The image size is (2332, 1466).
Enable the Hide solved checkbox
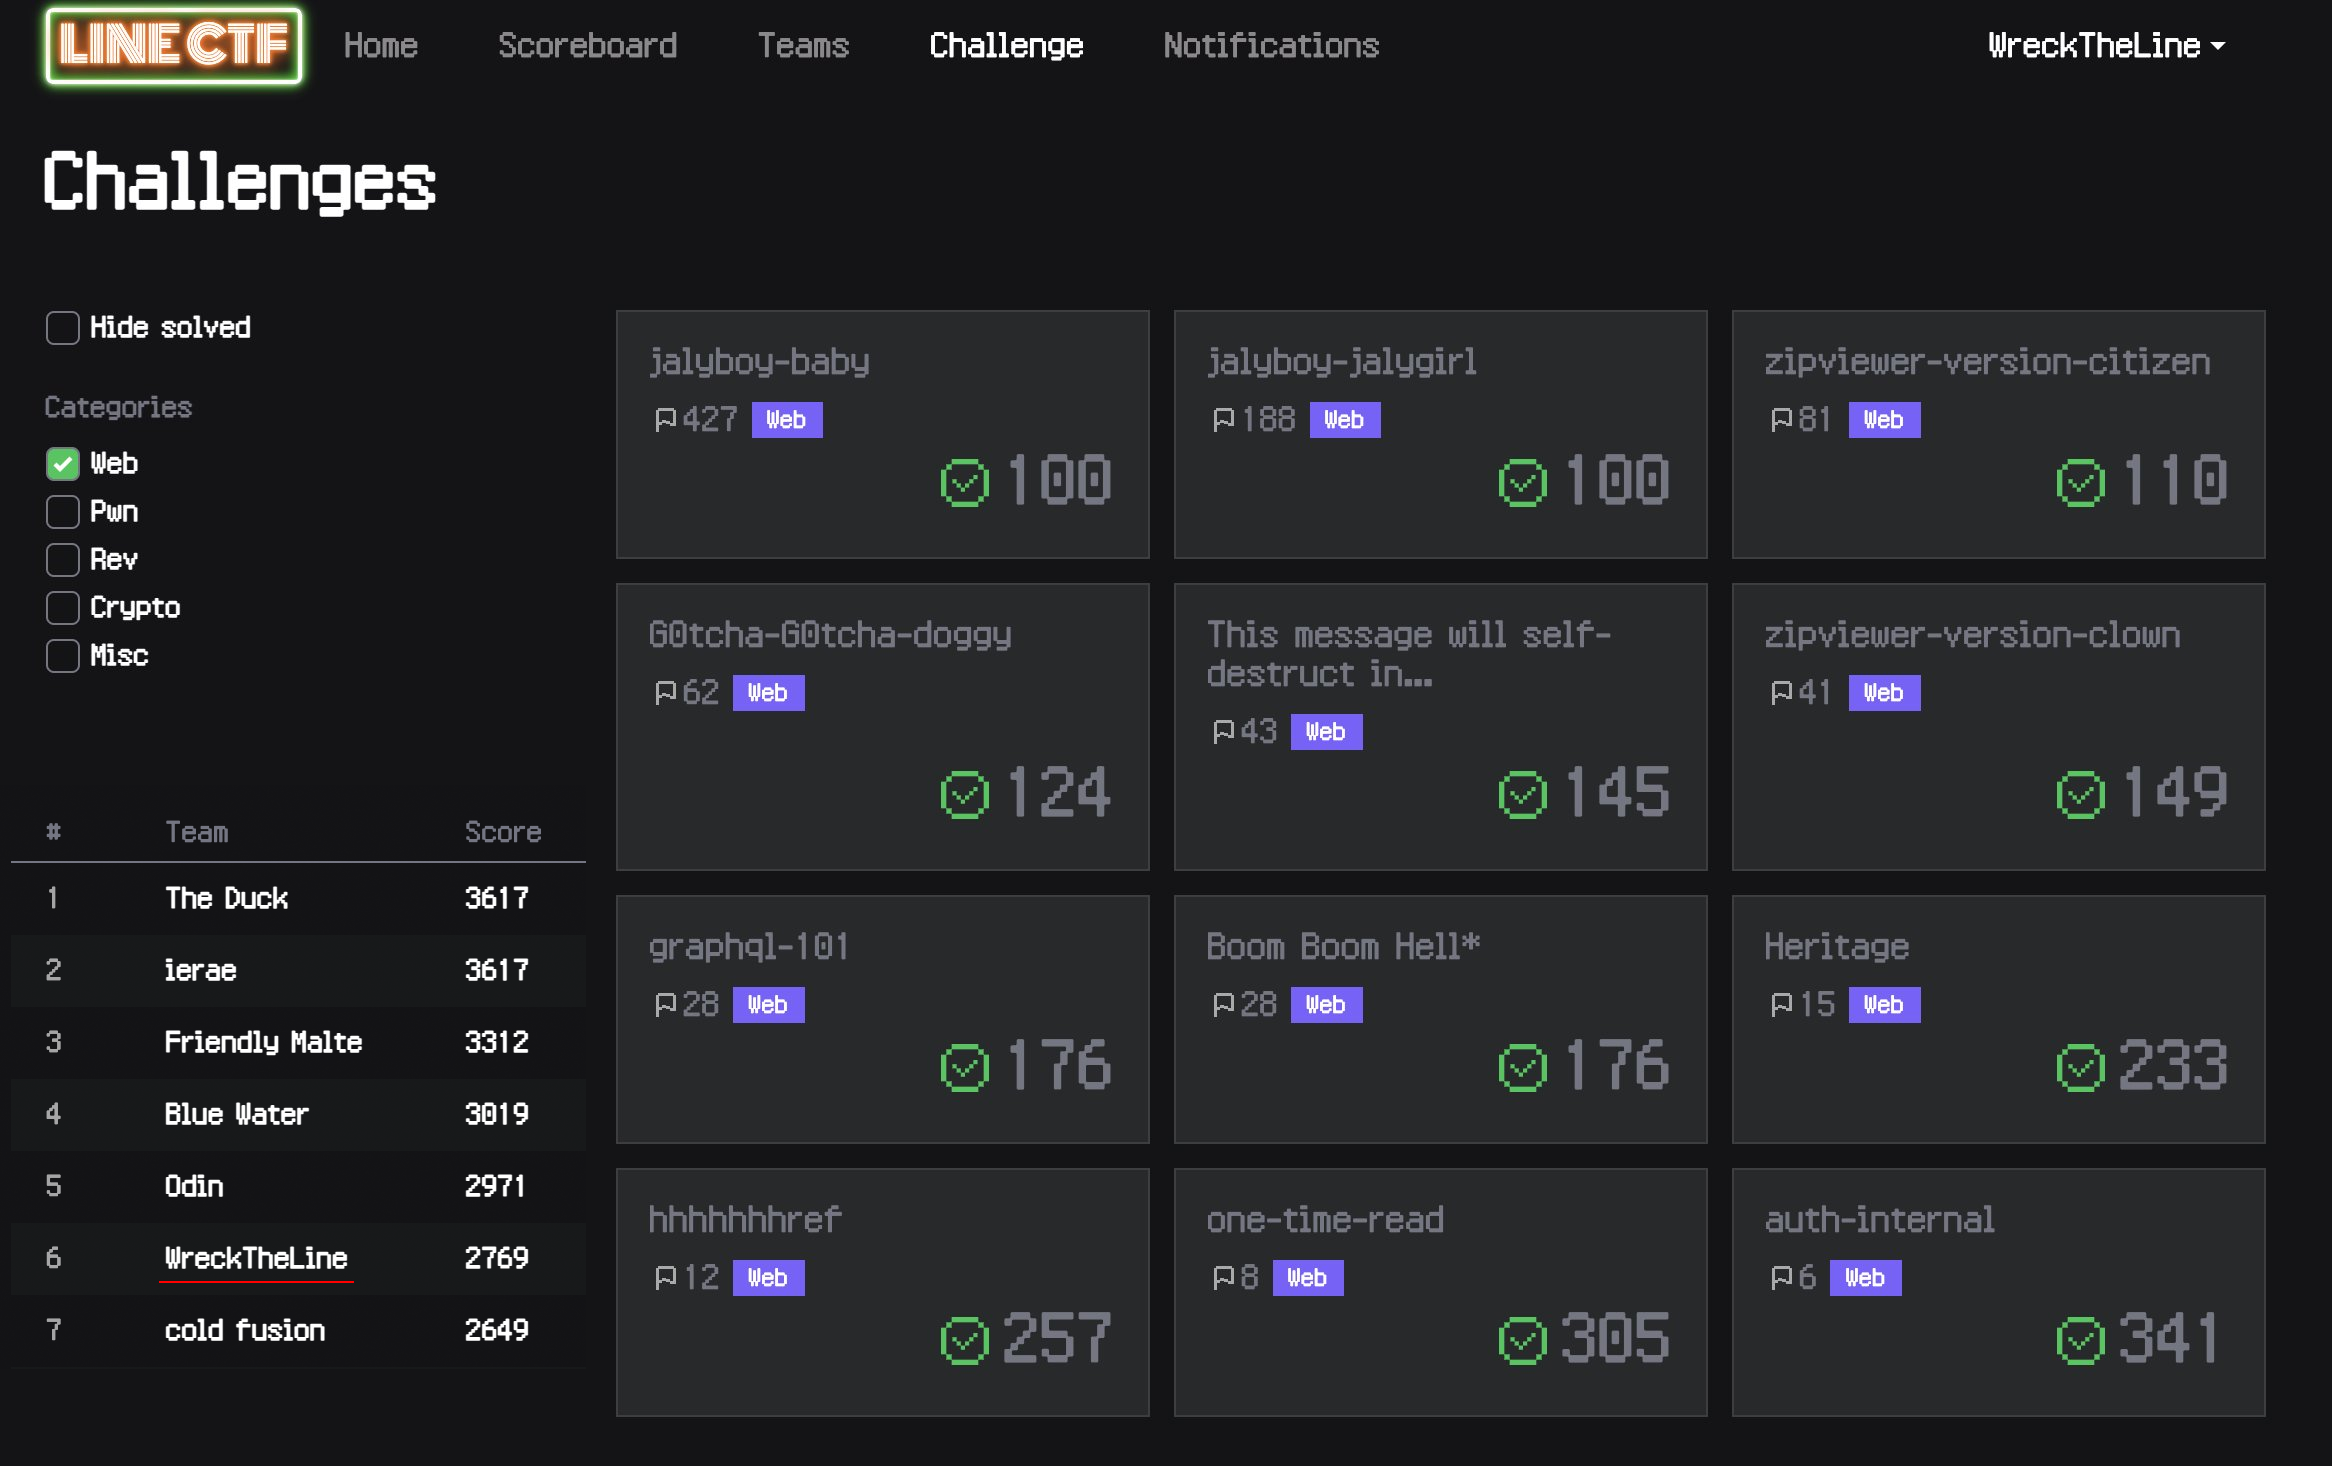(63, 328)
